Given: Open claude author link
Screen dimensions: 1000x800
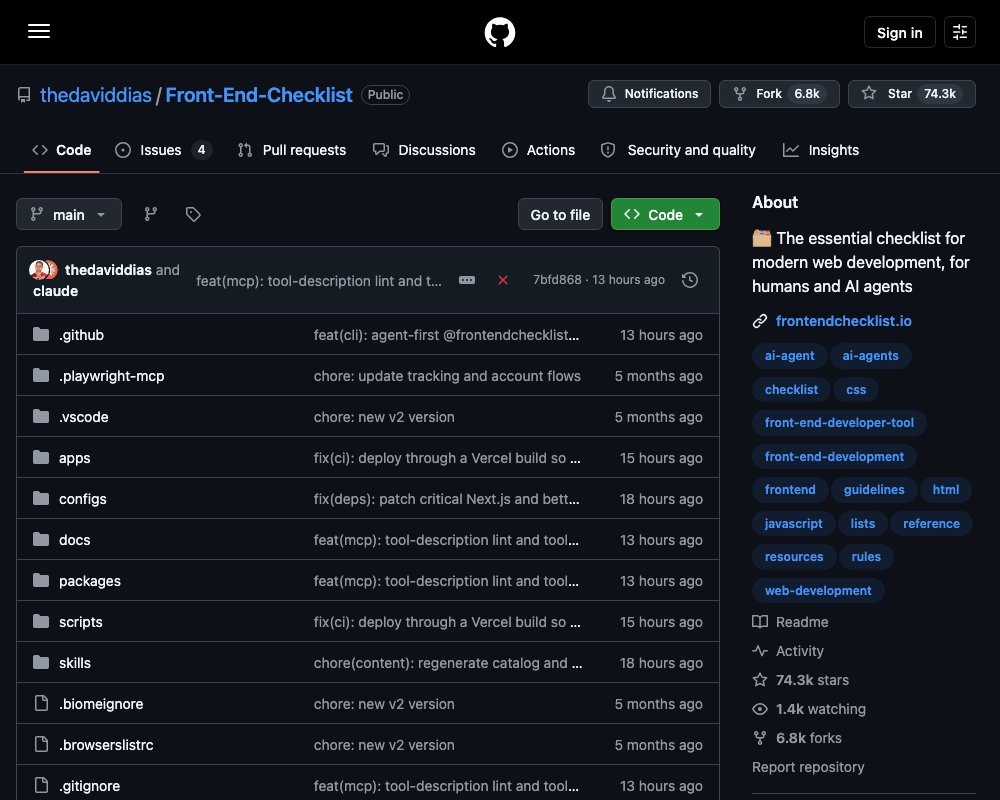Looking at the screenshot, I should coord(55,291).
